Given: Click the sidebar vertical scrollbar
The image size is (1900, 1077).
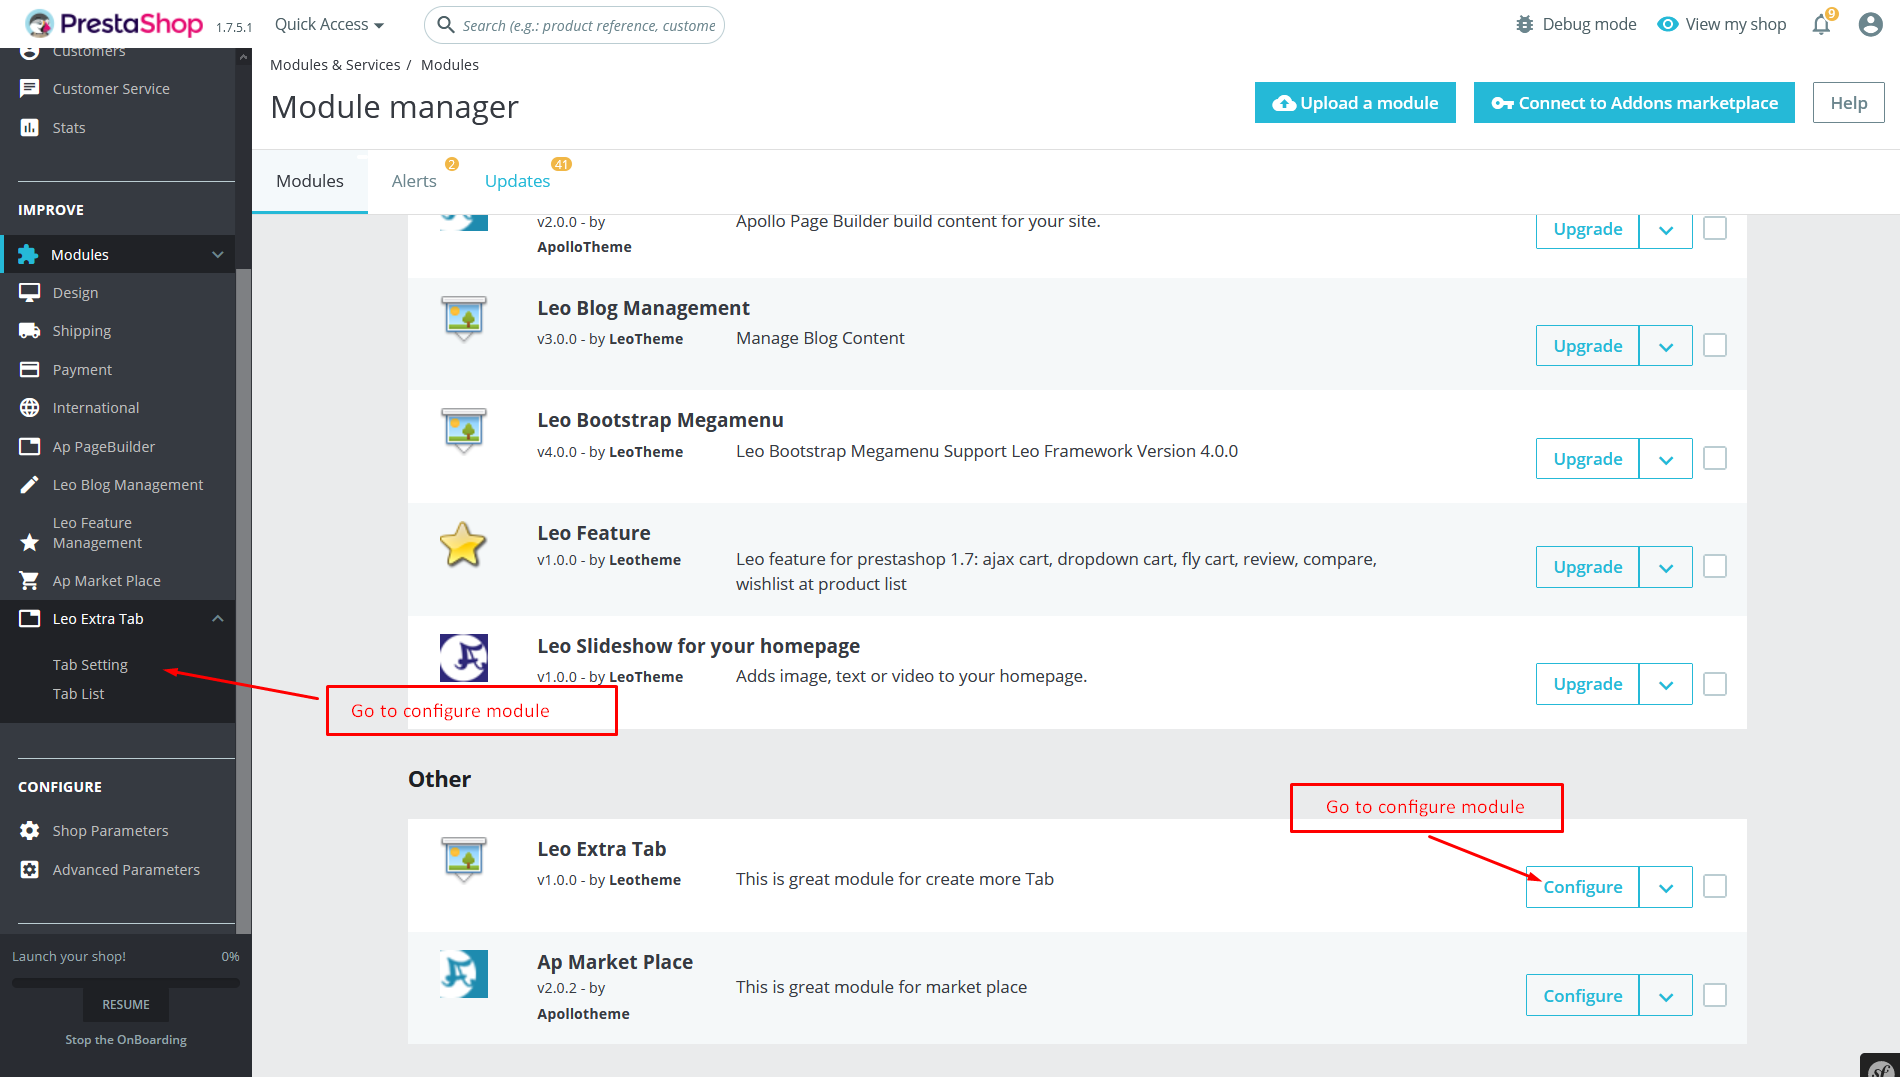Looking at the screenshot, I should click(243, 600).
